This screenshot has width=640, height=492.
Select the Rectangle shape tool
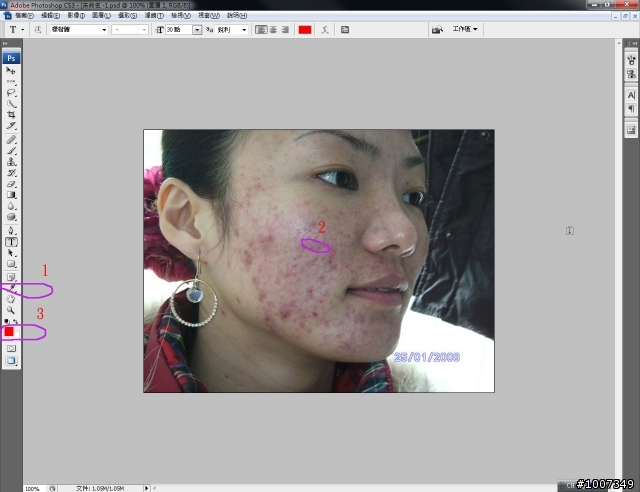[11, 264]
